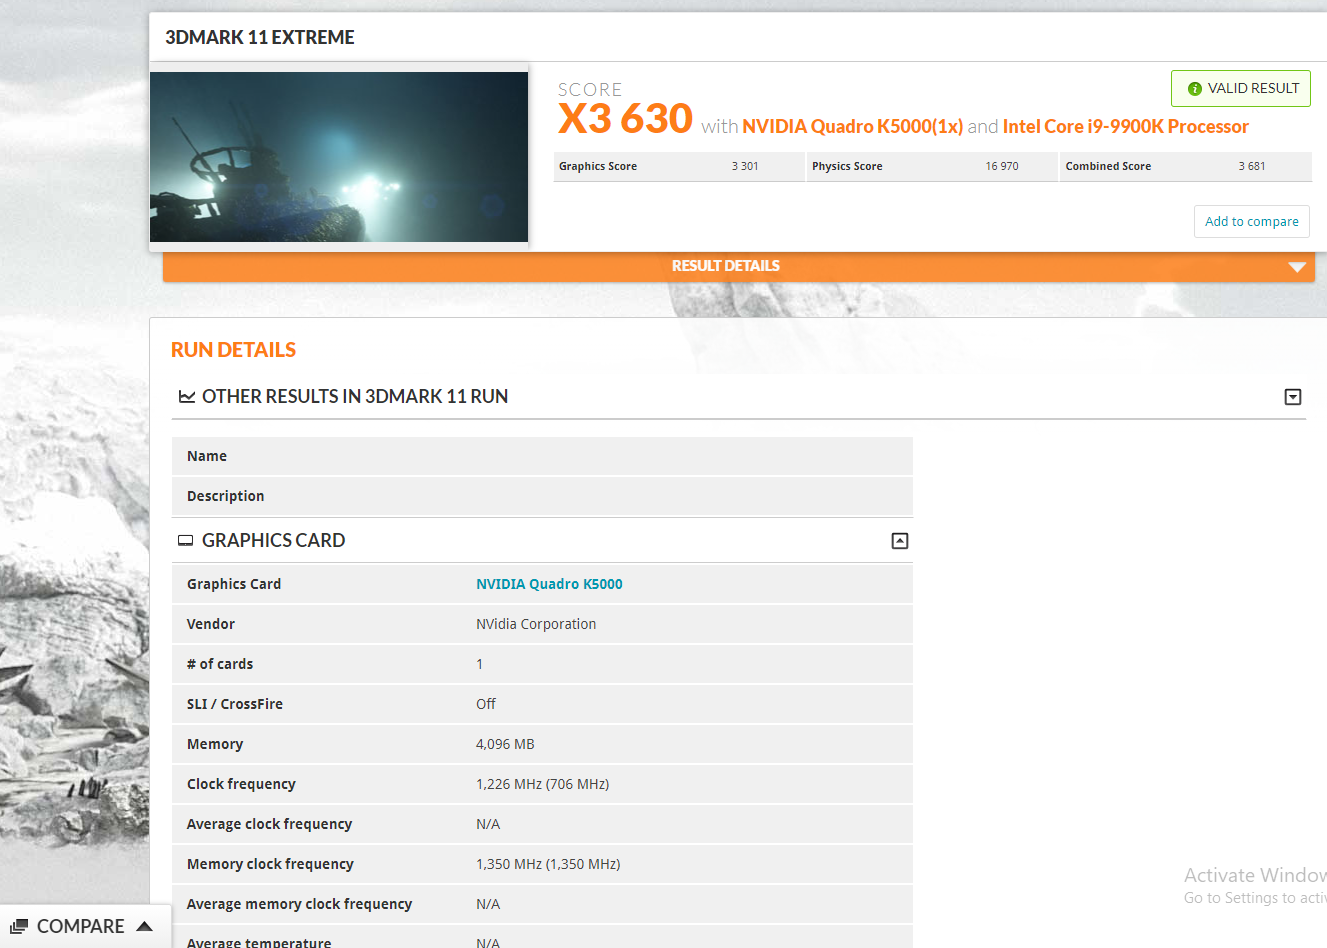Click the Physics Score value 16 970
The width and height of the screenshot is (1327, 948).
[1002, 167]
